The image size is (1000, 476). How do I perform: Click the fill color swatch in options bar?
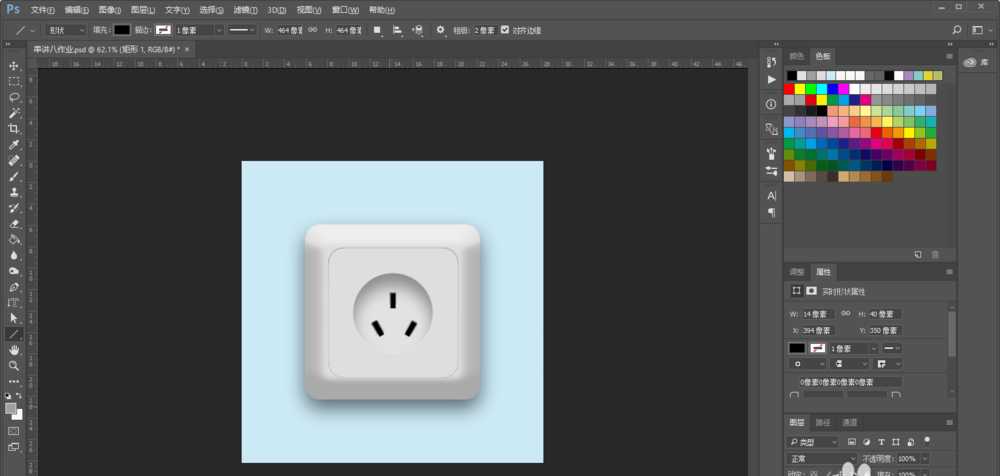pos(121,30)
